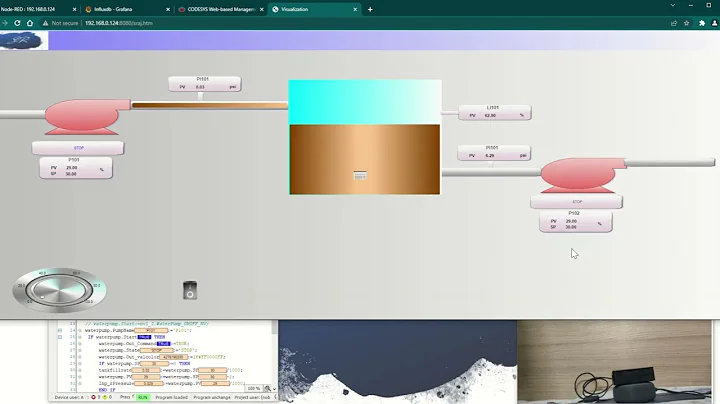Image resolution: width=720 pixels, height=404 pixels.
Task: Click LI101 level indicator panel
Action: click(x=495, y=112)
